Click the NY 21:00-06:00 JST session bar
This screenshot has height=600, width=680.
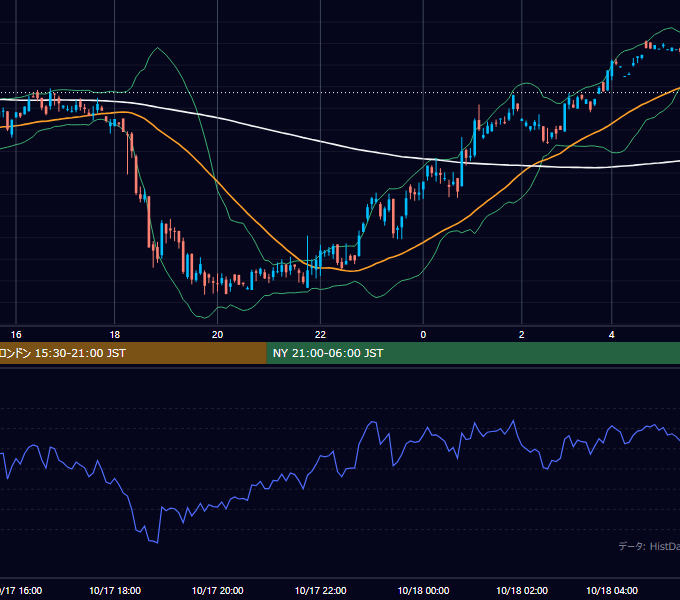pos(473,353)
